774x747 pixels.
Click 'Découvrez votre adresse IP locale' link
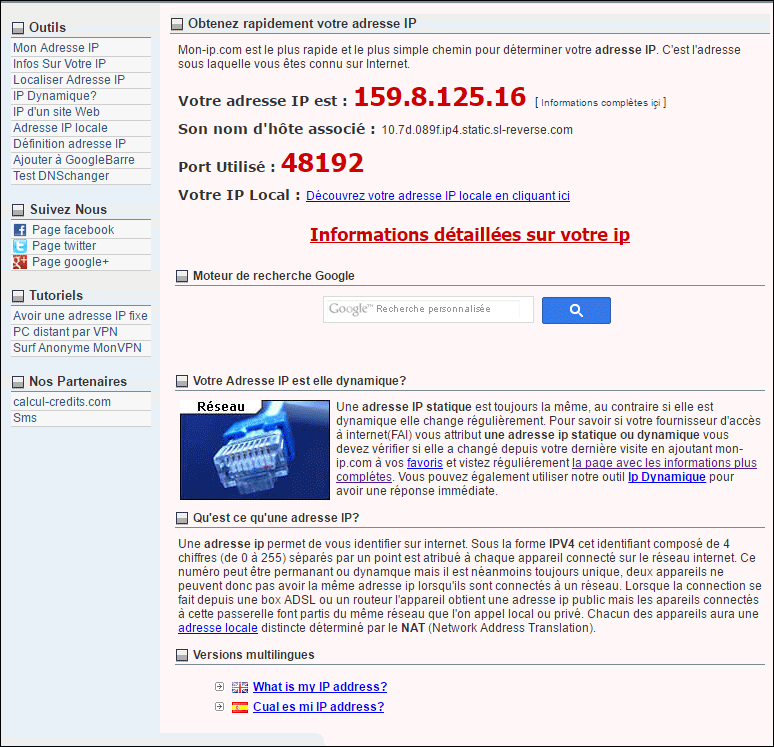tap(438, 196)
